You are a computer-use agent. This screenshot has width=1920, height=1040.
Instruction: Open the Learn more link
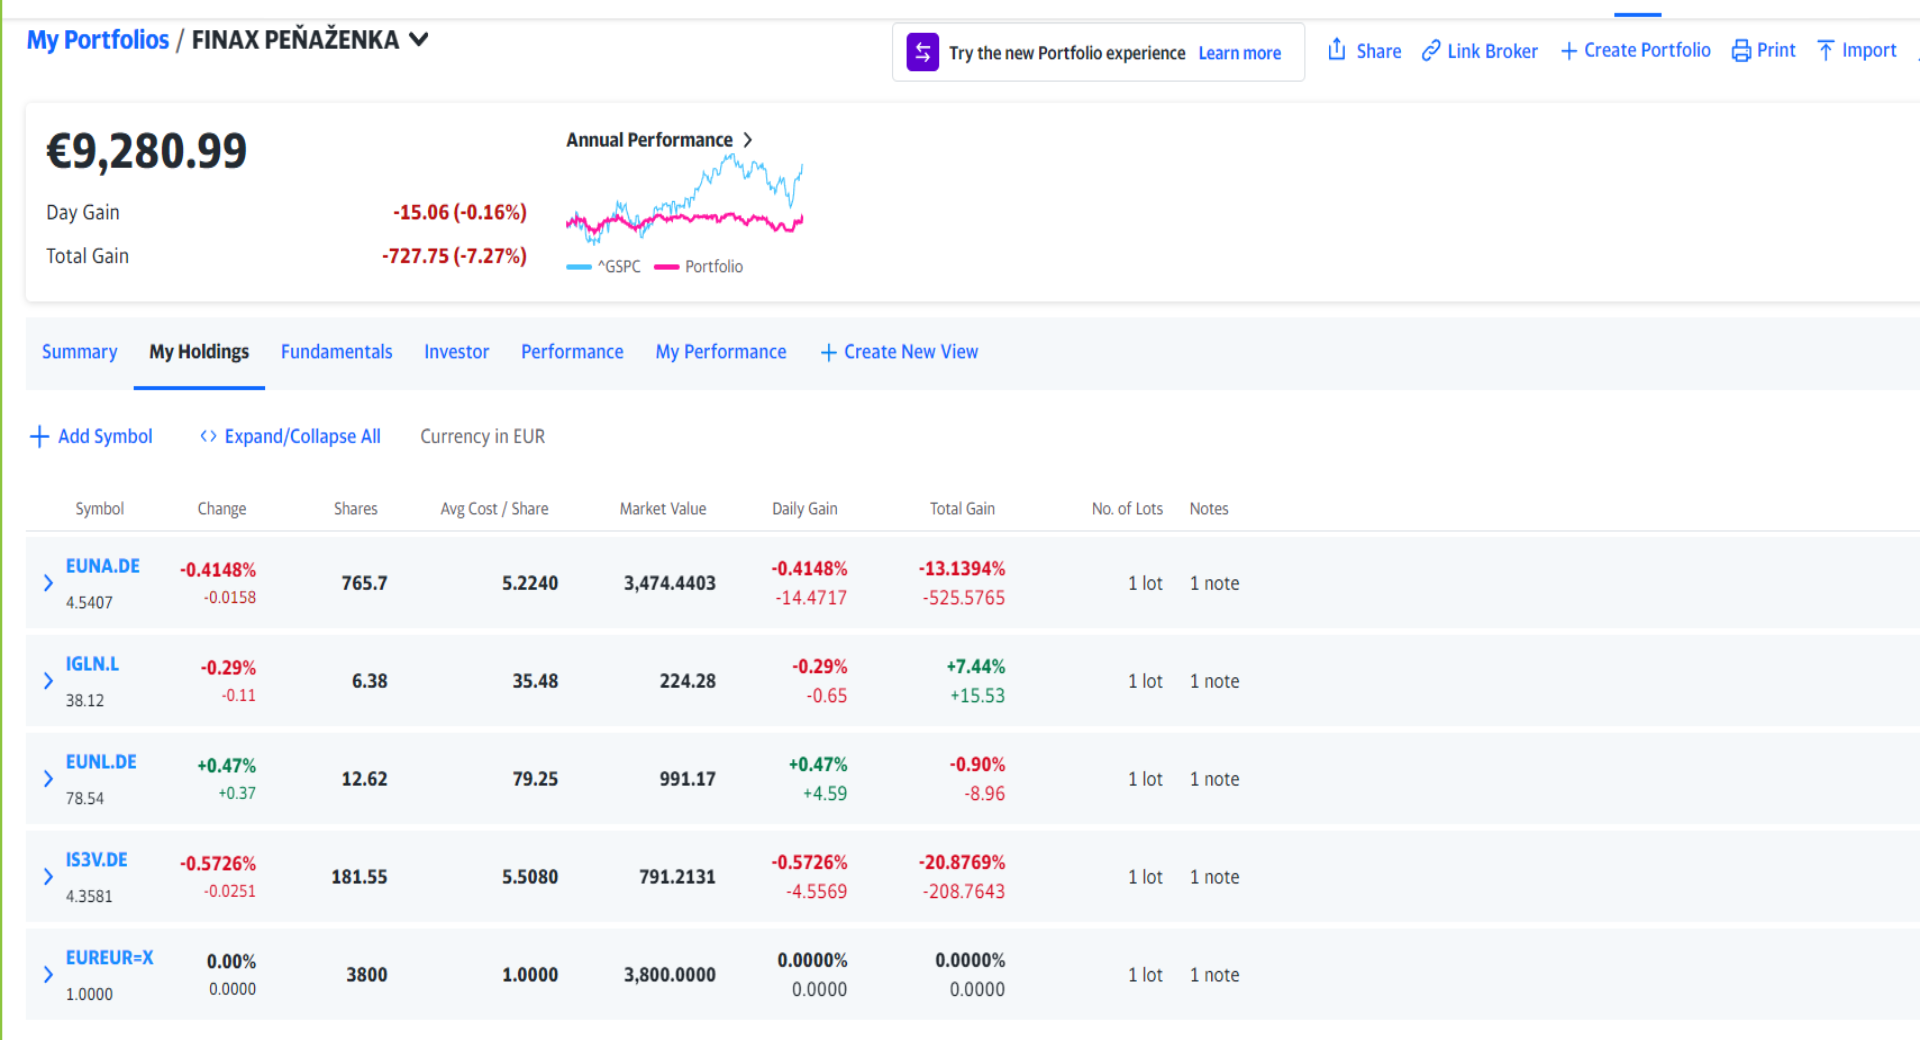click(1239, 53)
